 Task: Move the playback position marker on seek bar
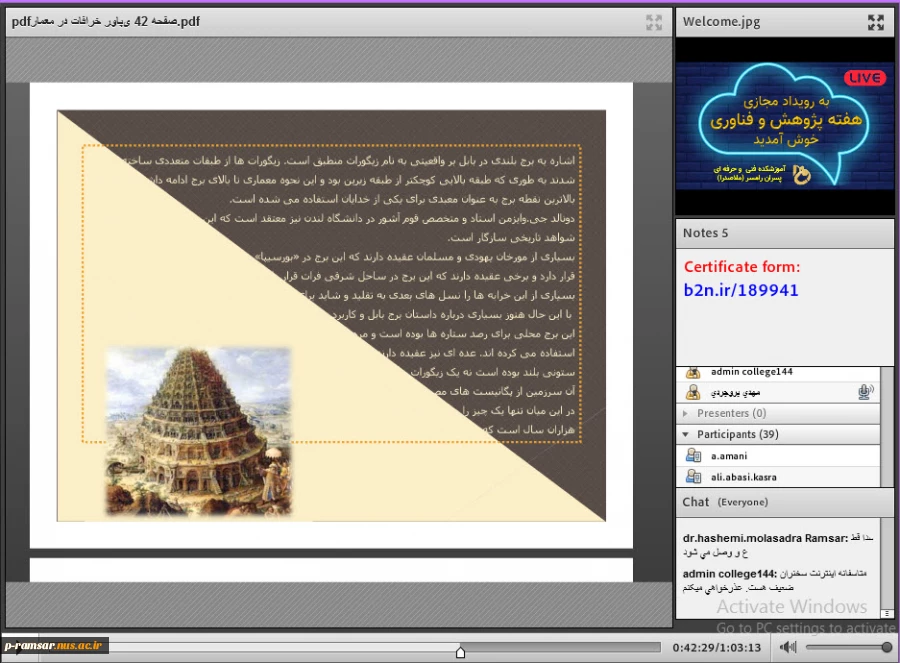[460, 652]
